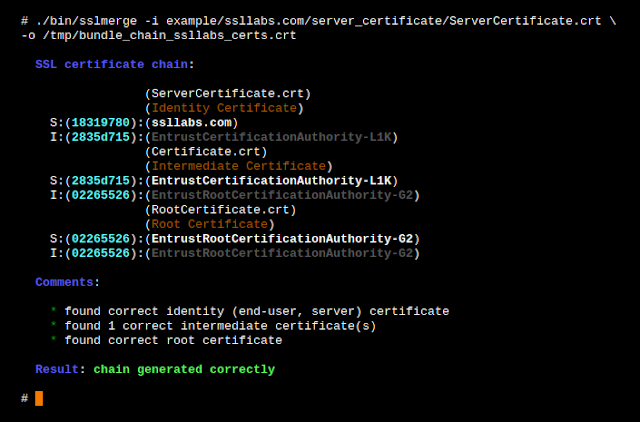This screenshot has height=422, width=640.
Task: Click the '(Certificate.crt)' file name line
Action: (206, 152)
